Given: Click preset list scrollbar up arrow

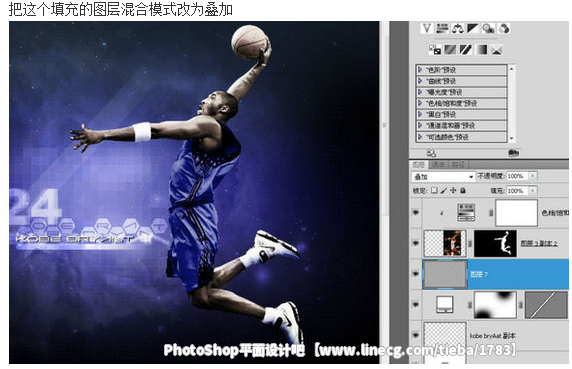Looking at the screenshot, I should point(511,69).
